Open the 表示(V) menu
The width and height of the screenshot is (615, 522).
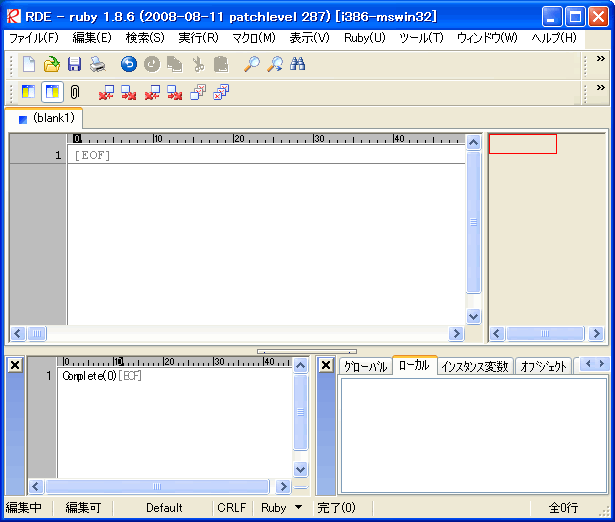coord(309,38)
